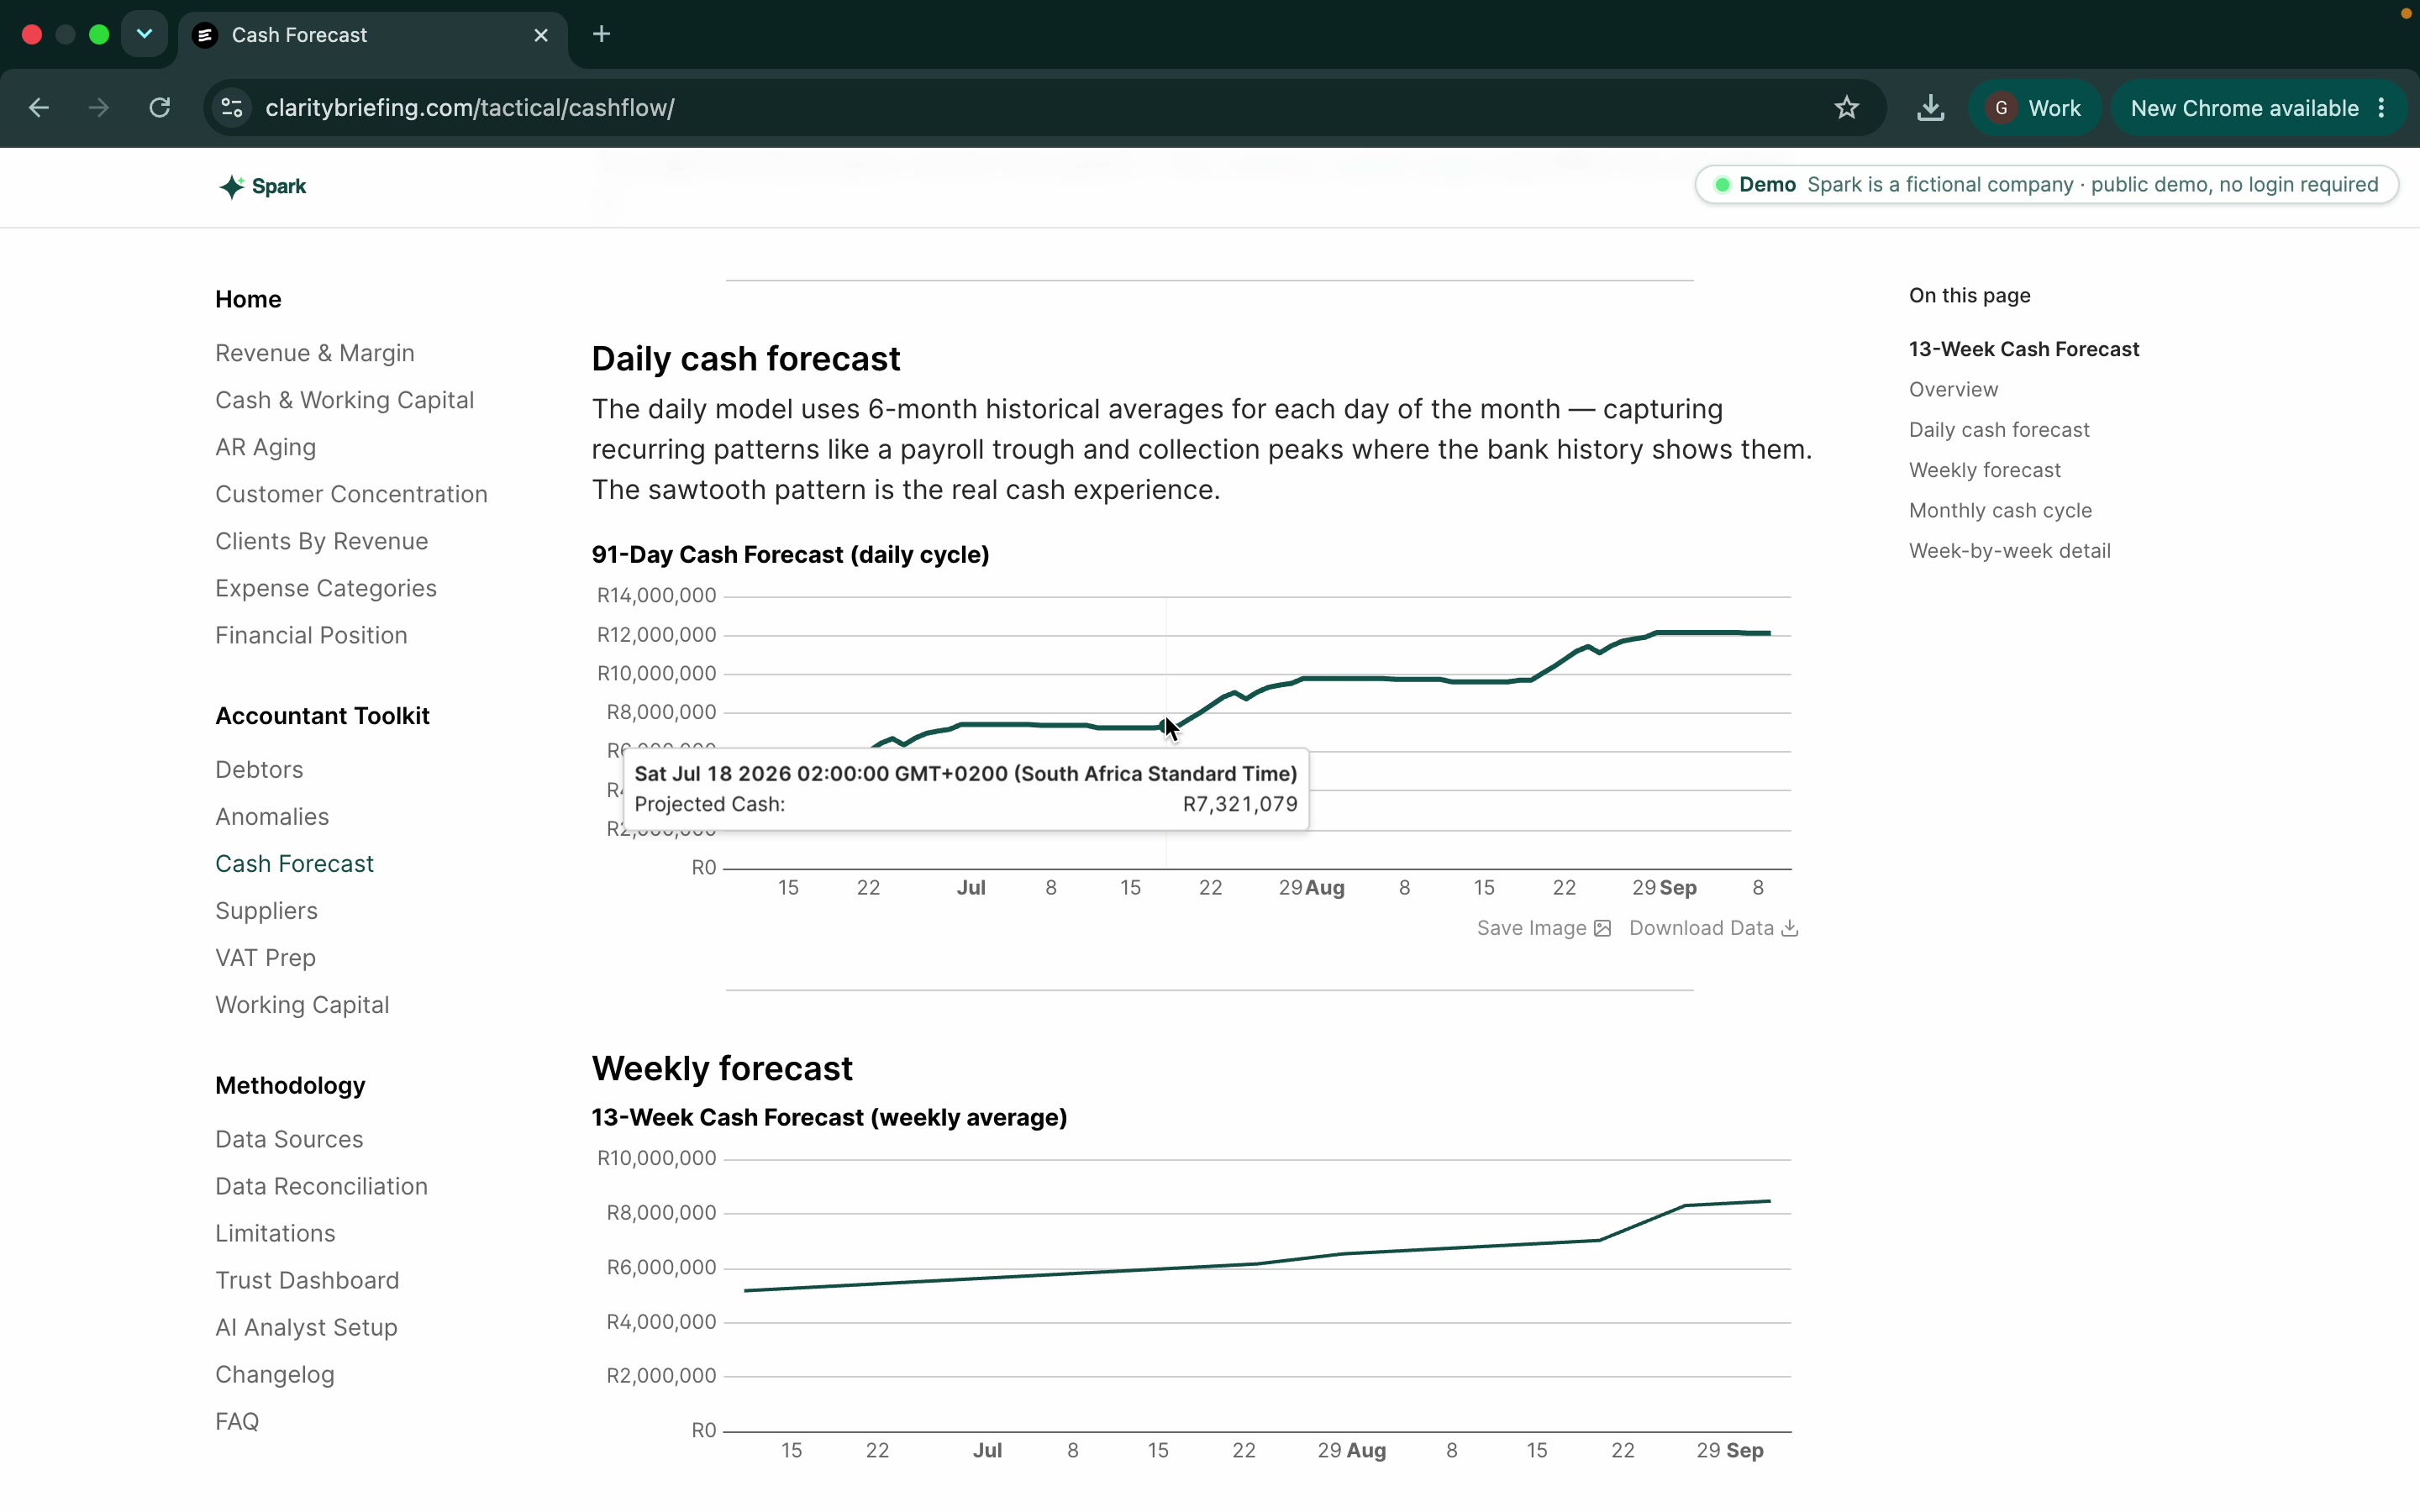Click the R7,321,079 tooltip value

tap(1240, 804)
